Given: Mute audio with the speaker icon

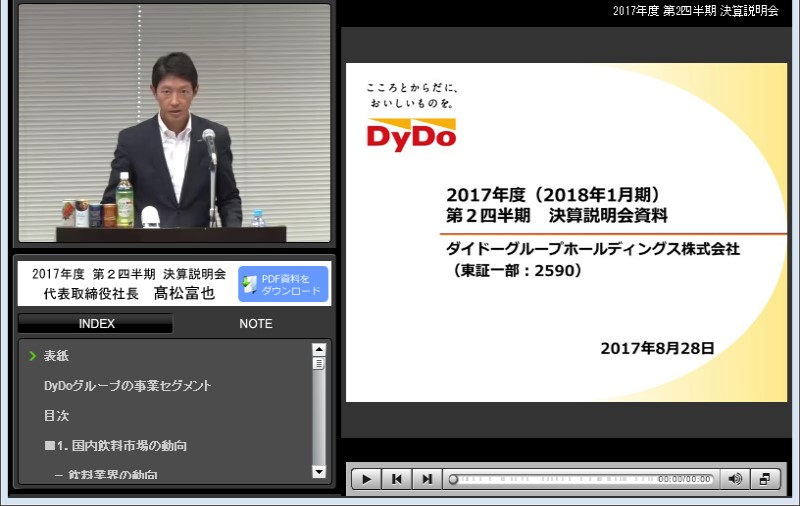Looking at the screenshot, I should pyautogui.click(x=735, y=479).
